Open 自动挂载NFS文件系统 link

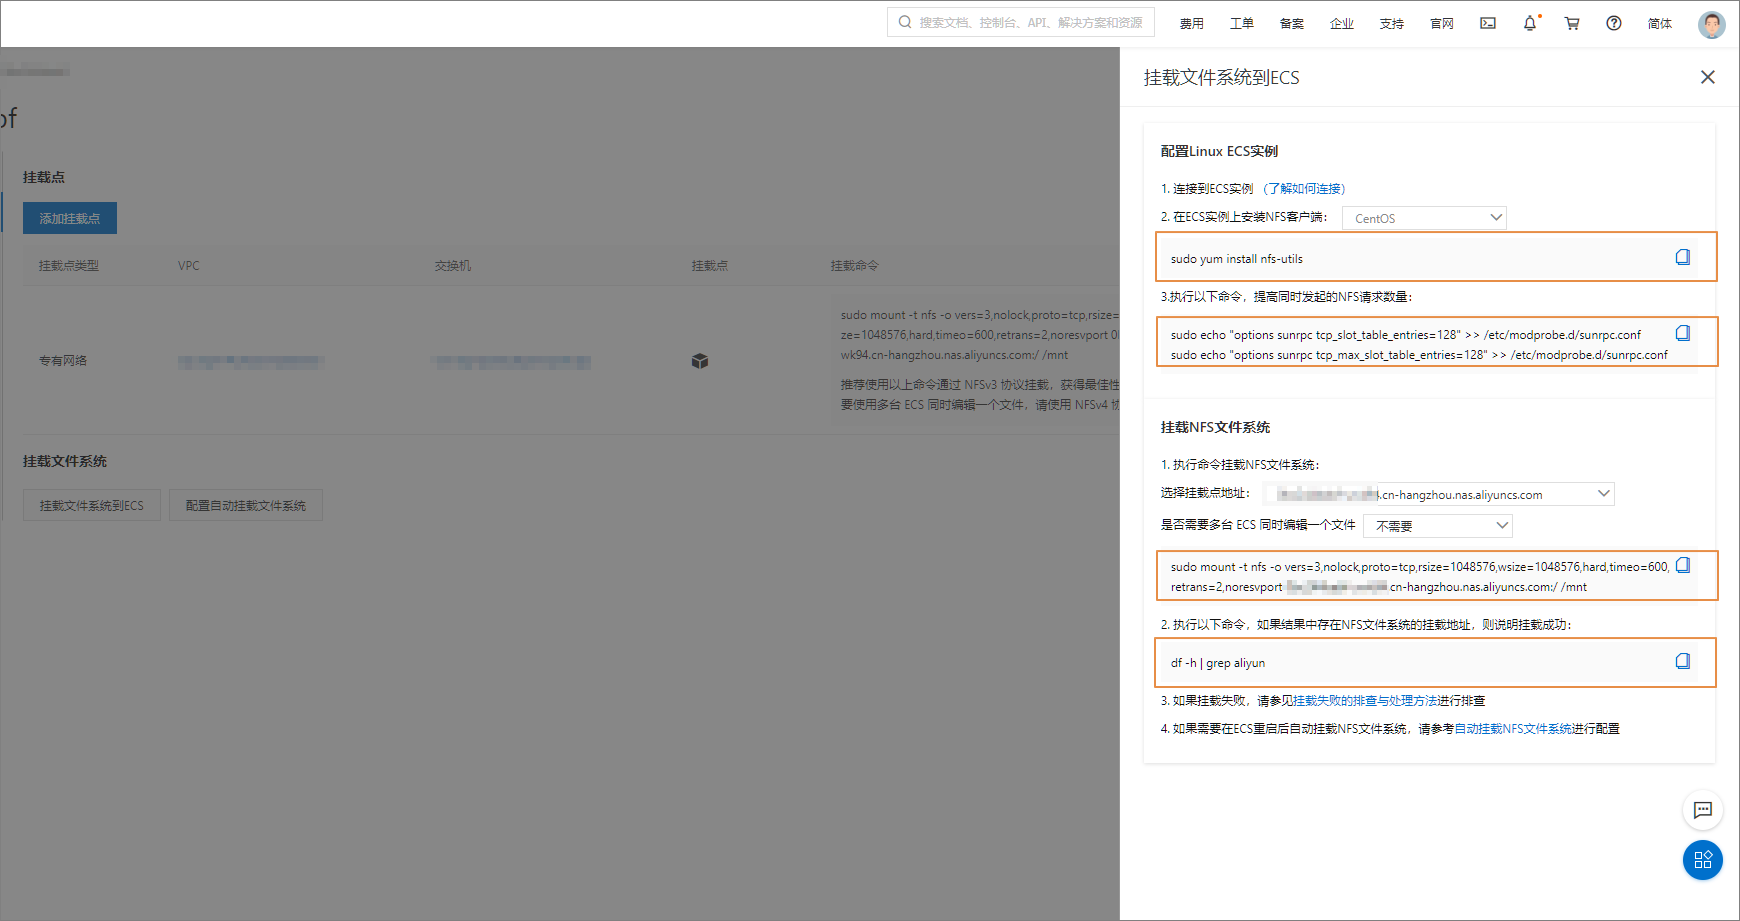tap(1512, 728)
